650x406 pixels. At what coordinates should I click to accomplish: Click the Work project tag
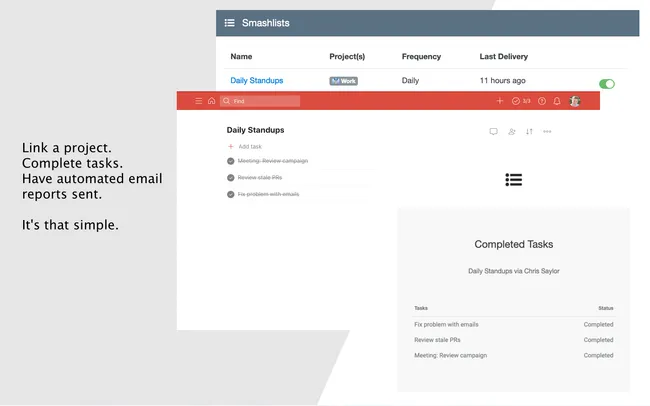[x=343, y=80]
